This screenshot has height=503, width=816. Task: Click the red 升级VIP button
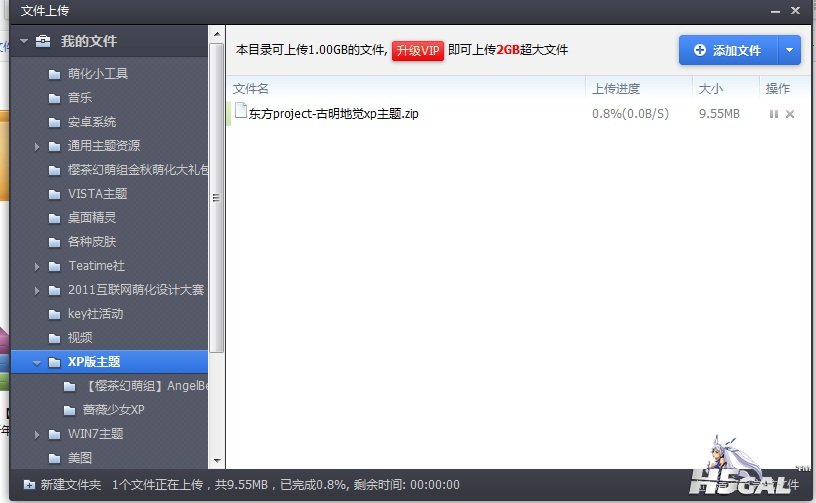[417, 50]
